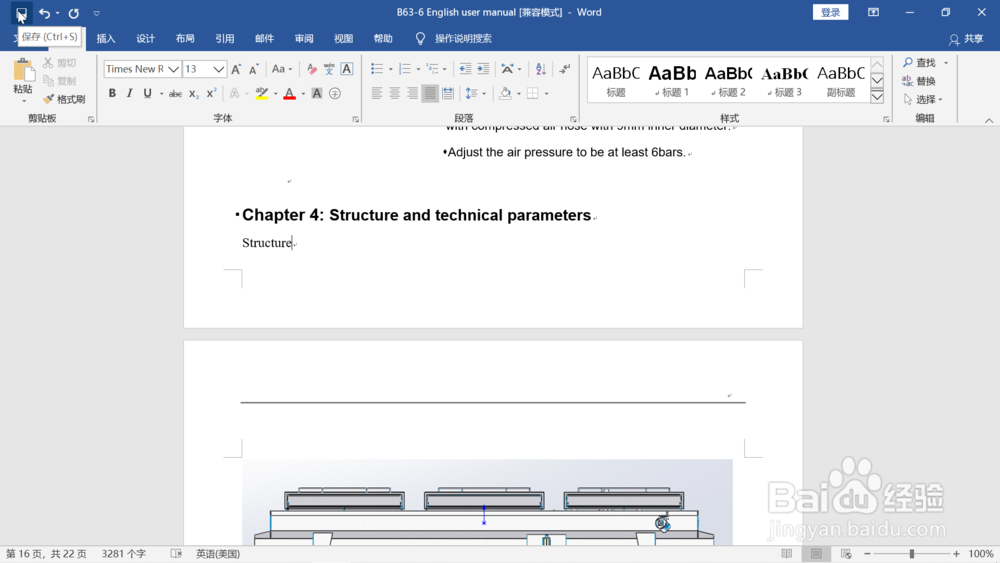The height and width of the screenshot is (563, 1000).
Task: Toggle bold formatting
Action: (x=112, y=93)
